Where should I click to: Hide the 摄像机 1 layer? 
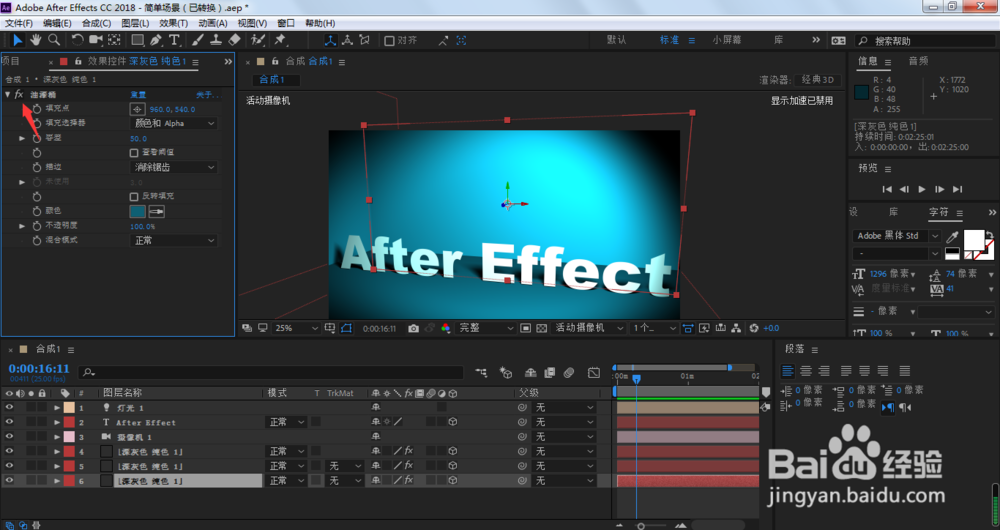[9, 437]
